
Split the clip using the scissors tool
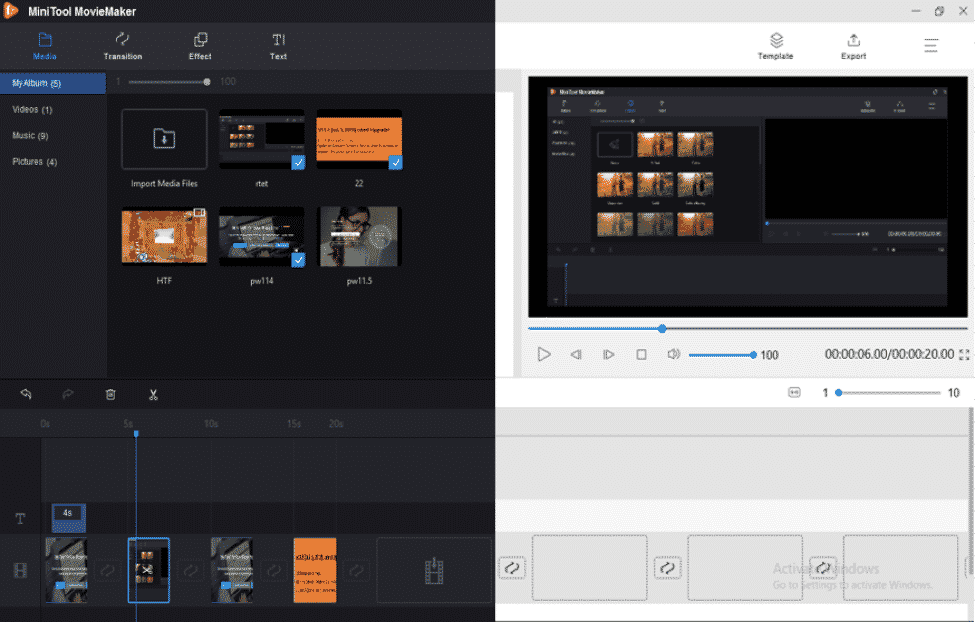pyautogui.click(x=153, y=394)
